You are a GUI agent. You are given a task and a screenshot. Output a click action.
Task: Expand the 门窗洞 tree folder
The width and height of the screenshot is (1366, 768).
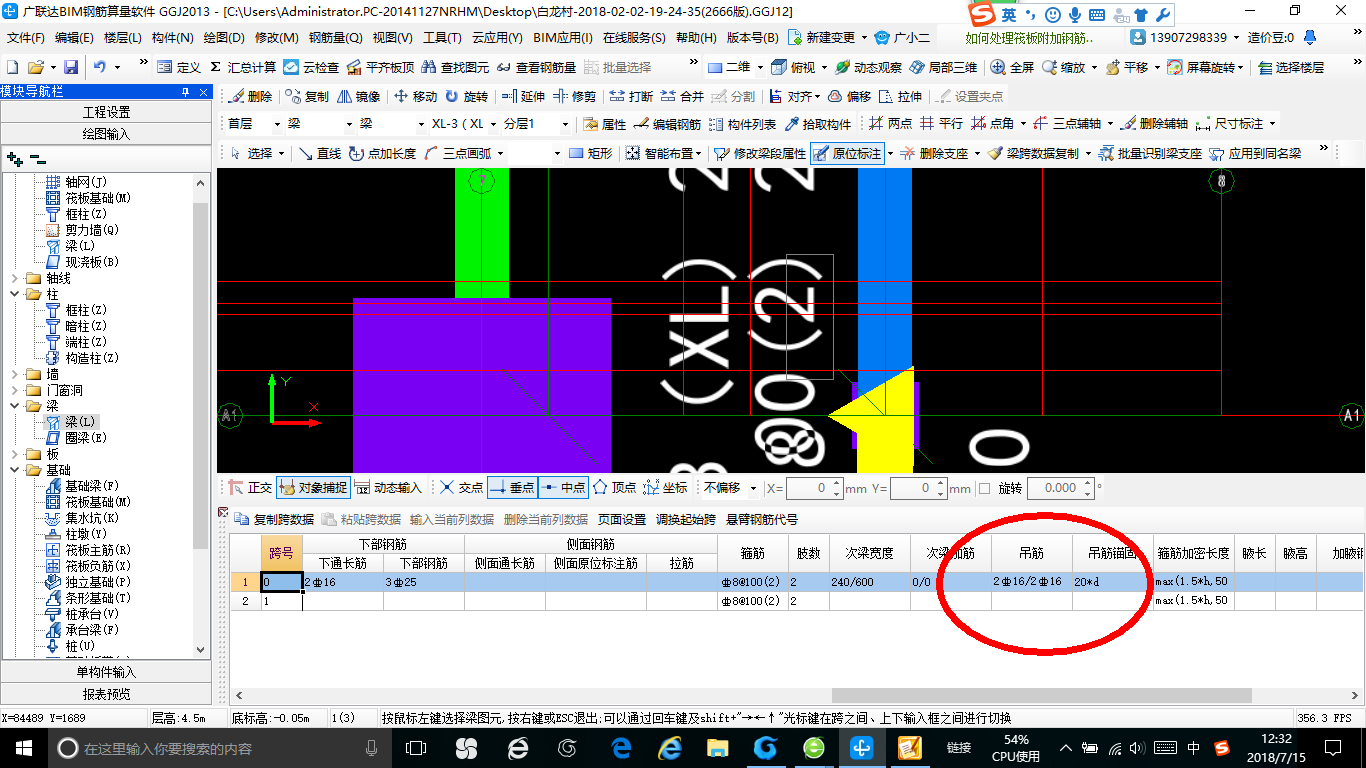coord(14,390)
